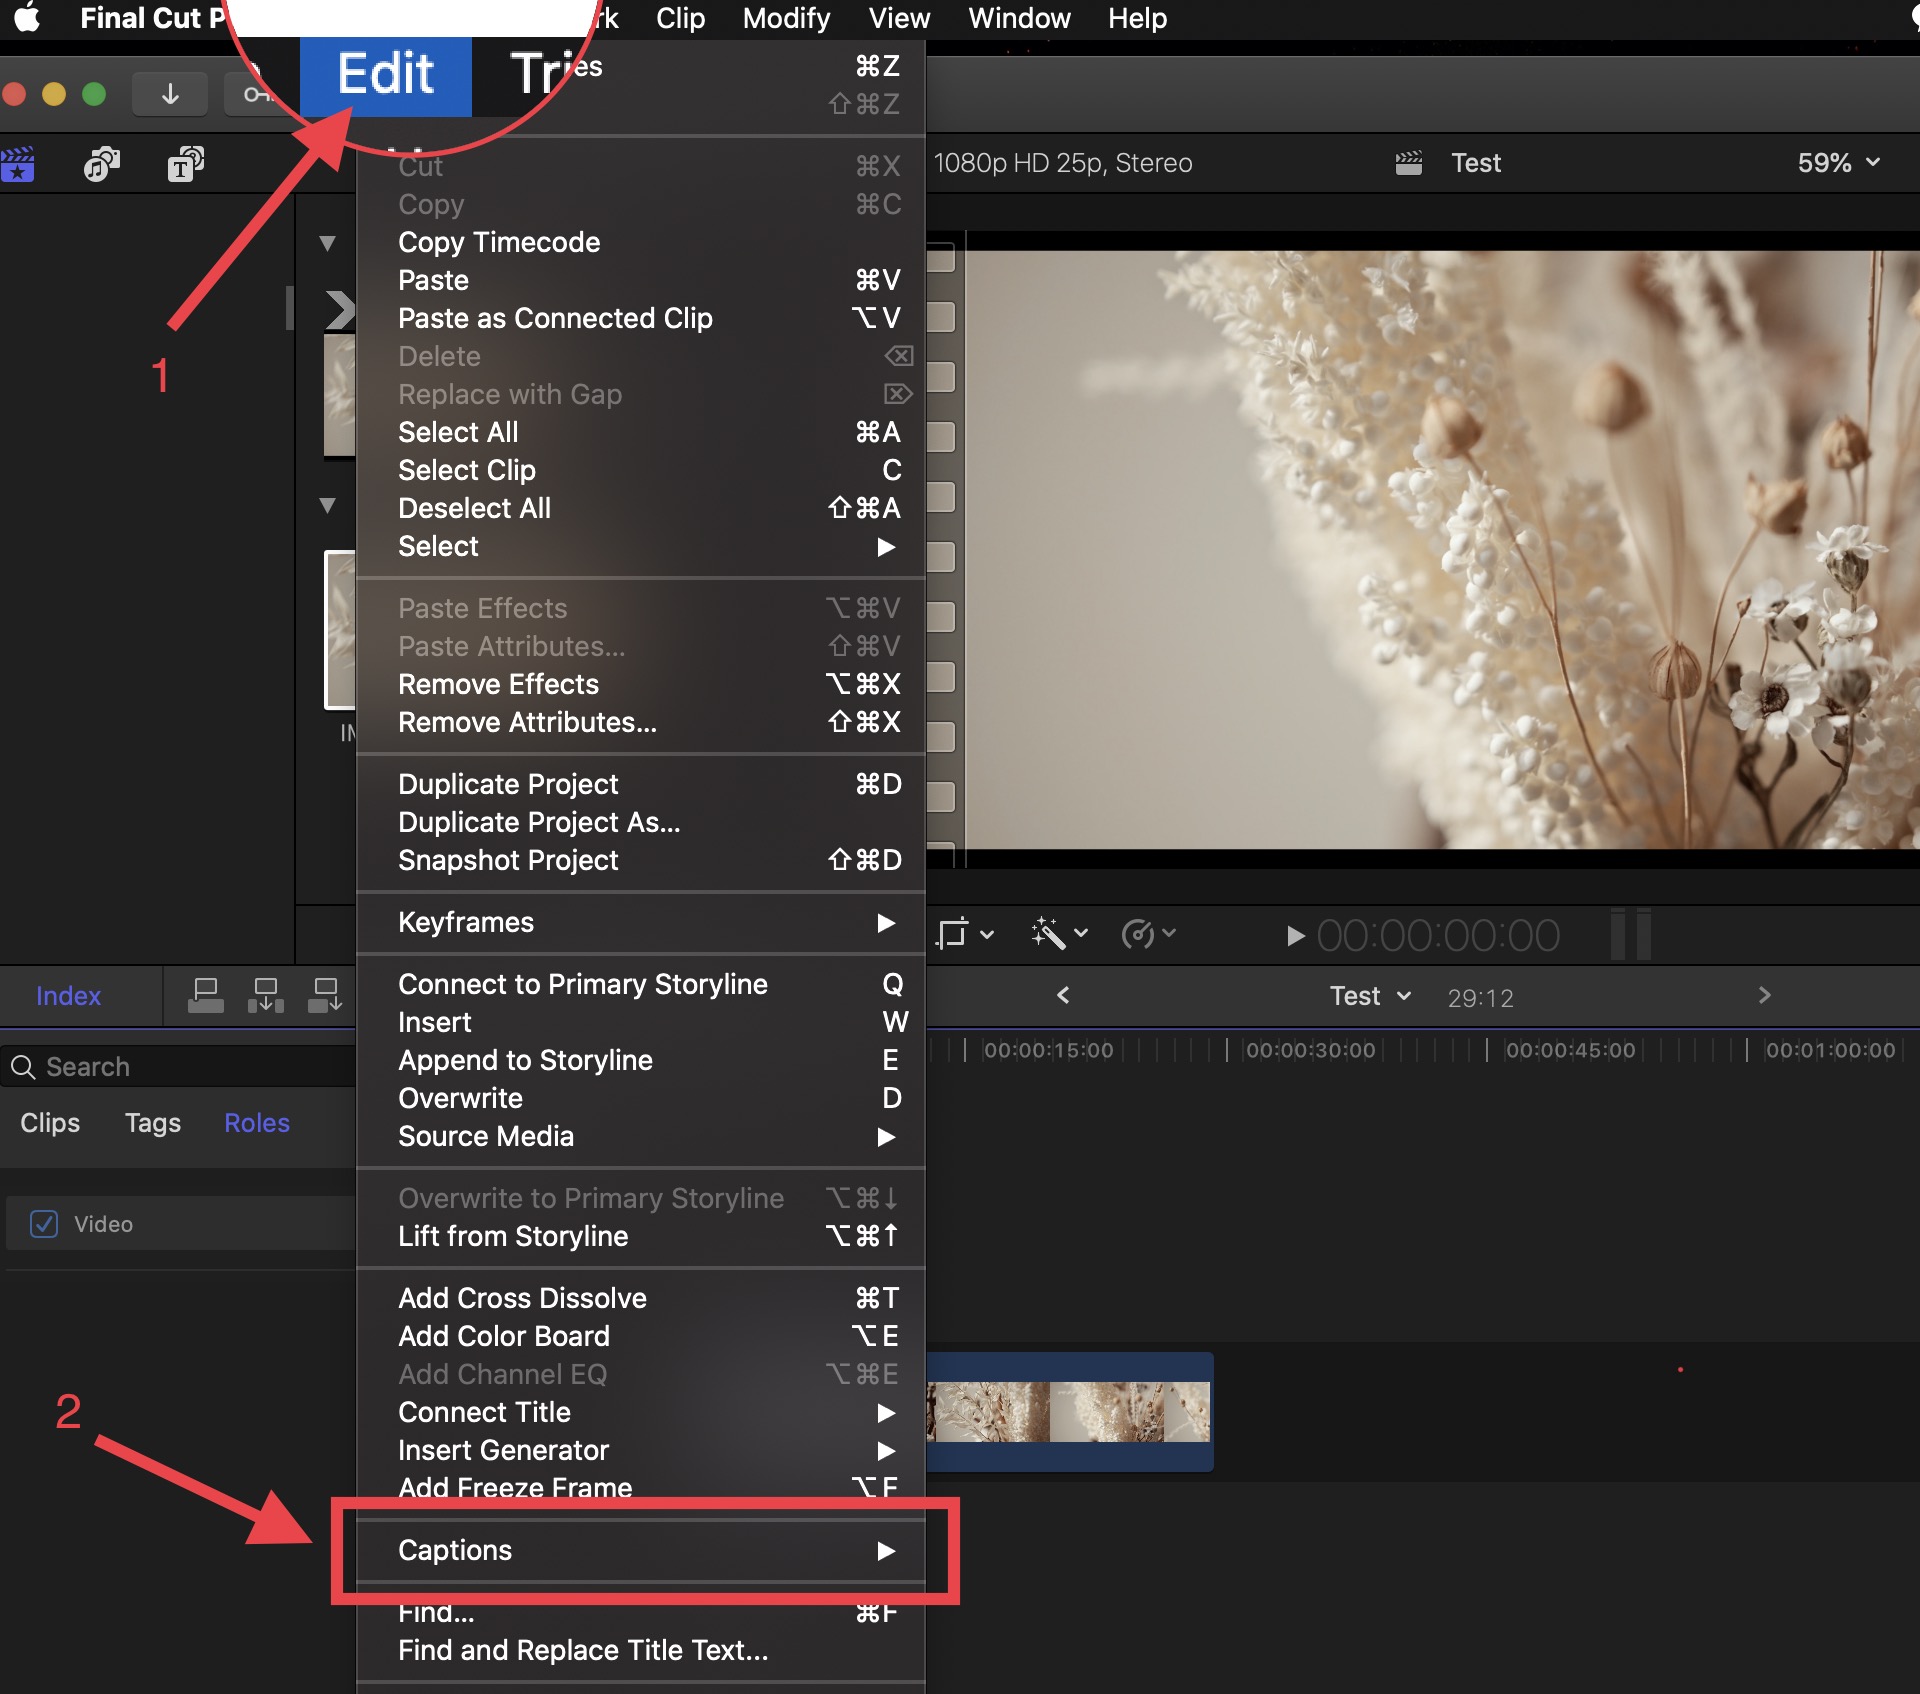This screenshot has width=1920, height=1694.
Task: Click the Index button
Action: [68, 996]
